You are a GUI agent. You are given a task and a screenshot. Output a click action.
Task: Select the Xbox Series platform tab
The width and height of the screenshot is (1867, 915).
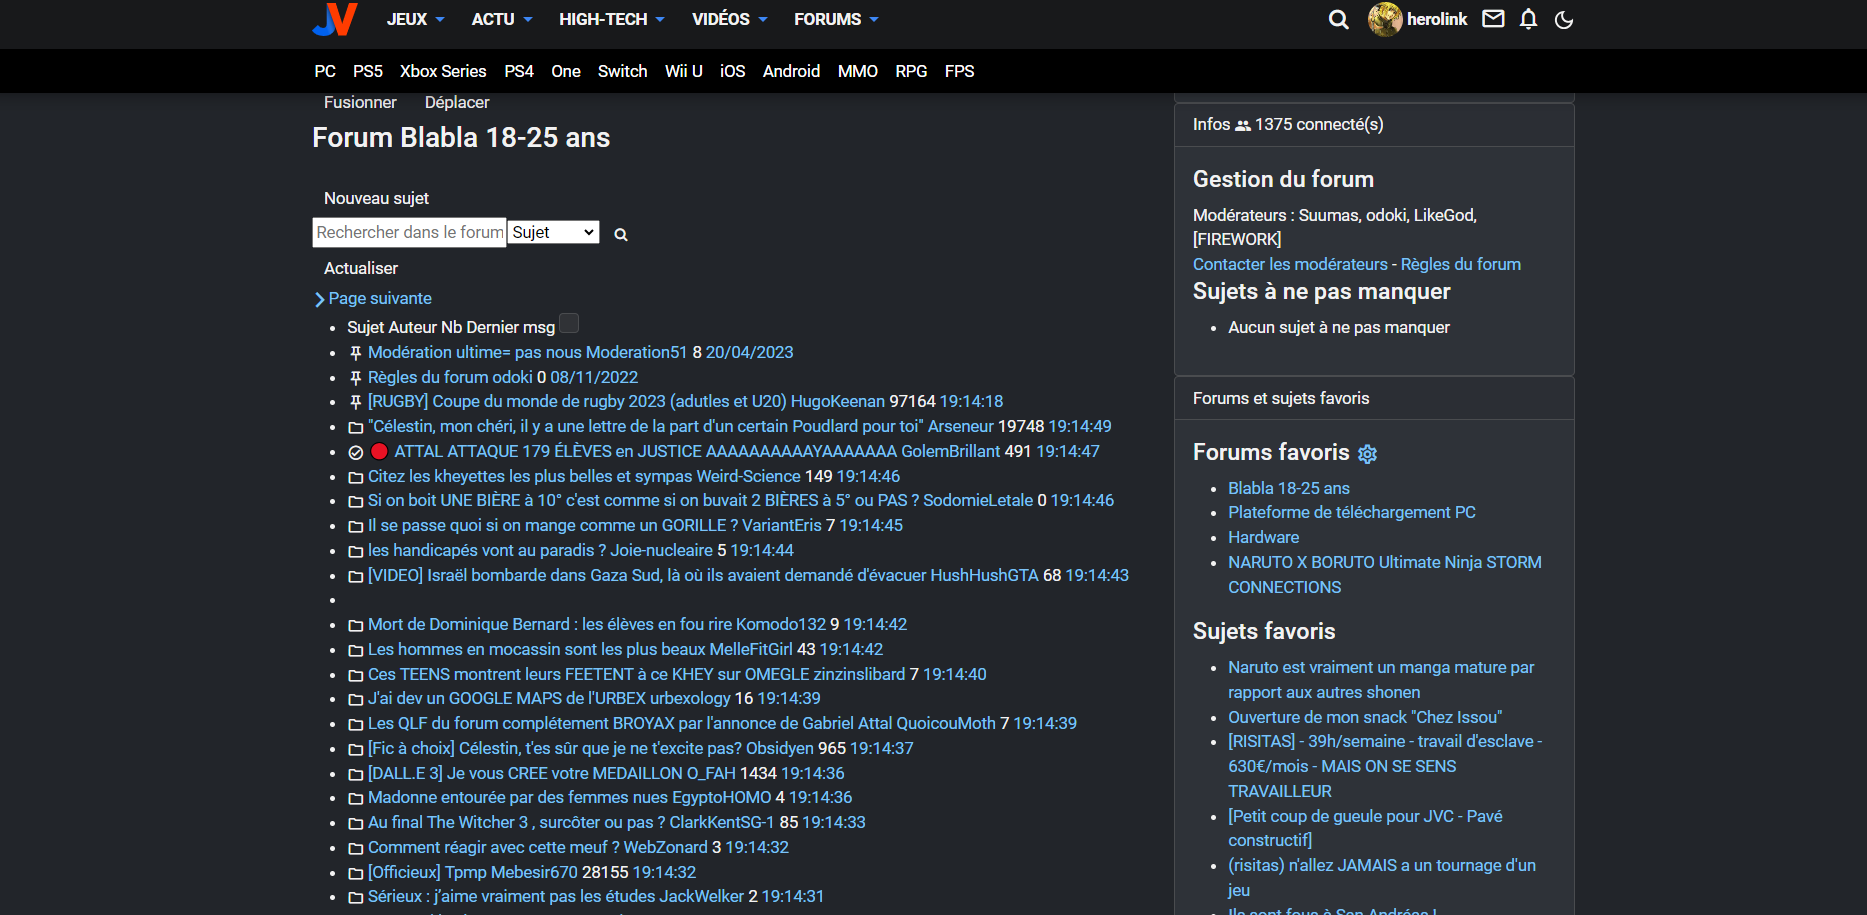click(x=443, y=71)
